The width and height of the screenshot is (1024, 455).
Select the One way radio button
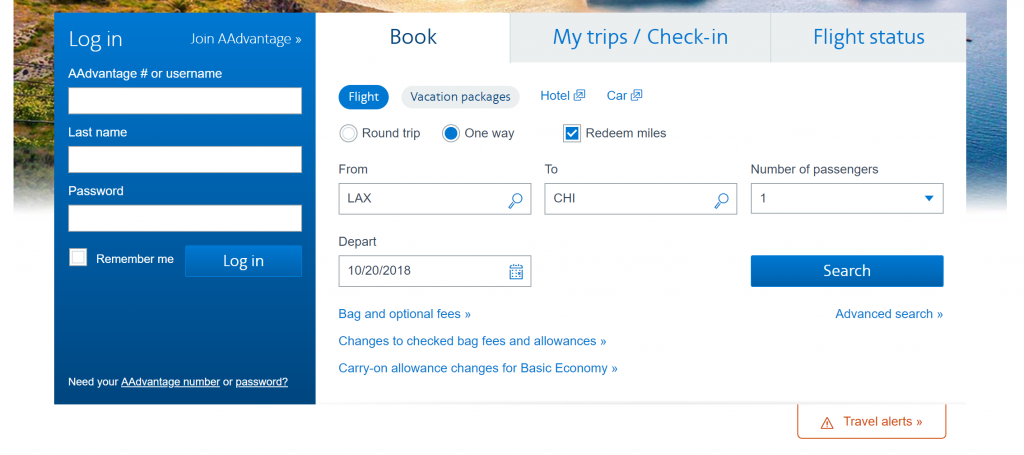pyautogui.click(x=451, y=134)
